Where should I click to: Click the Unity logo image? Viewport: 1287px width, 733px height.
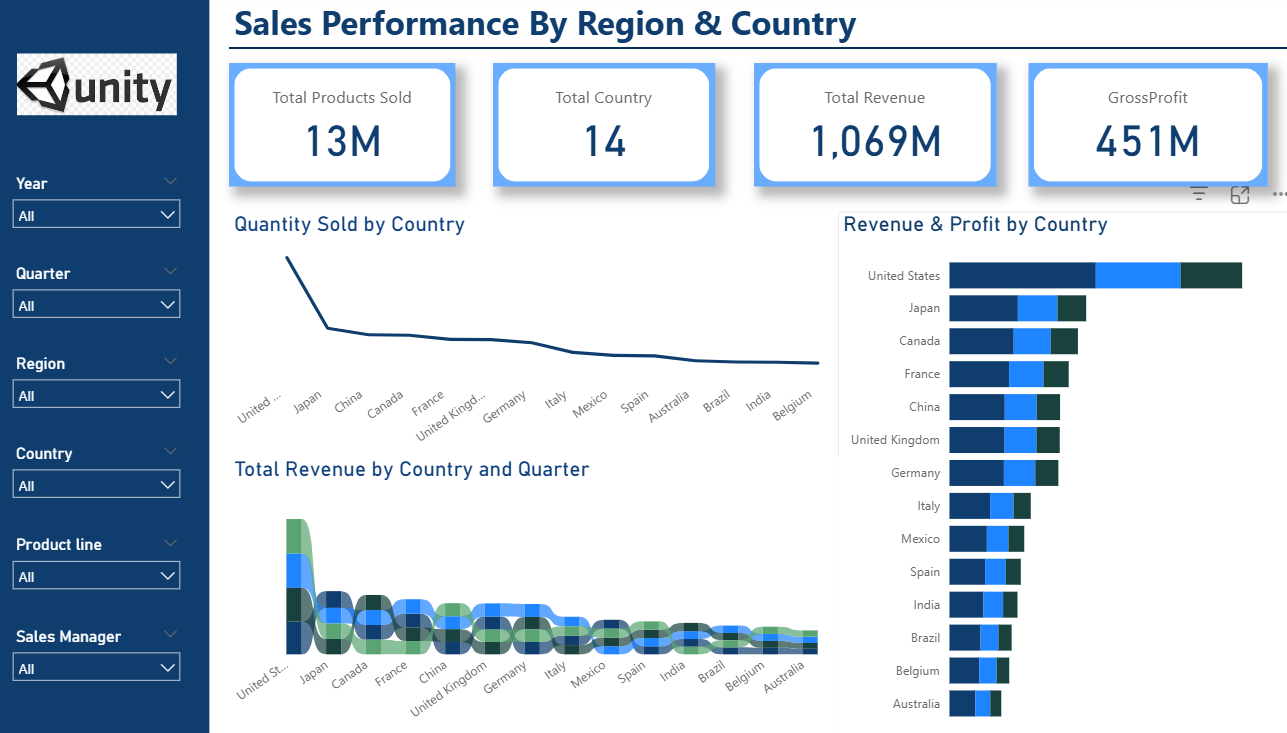point(97,85)
